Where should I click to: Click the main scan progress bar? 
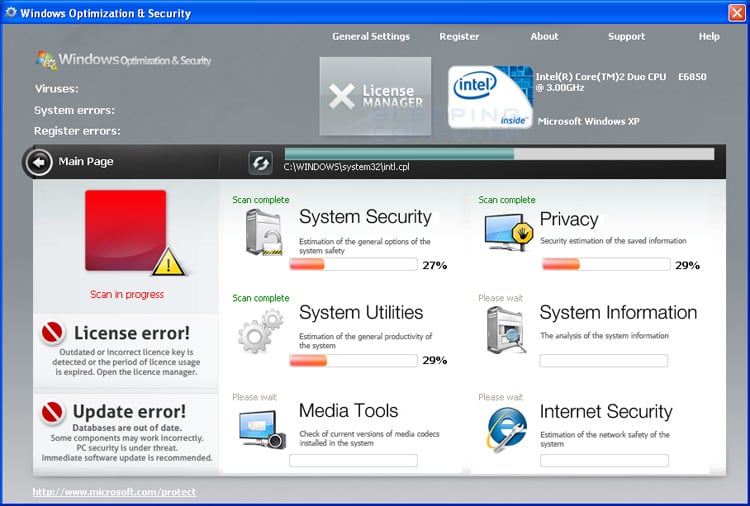499,154
